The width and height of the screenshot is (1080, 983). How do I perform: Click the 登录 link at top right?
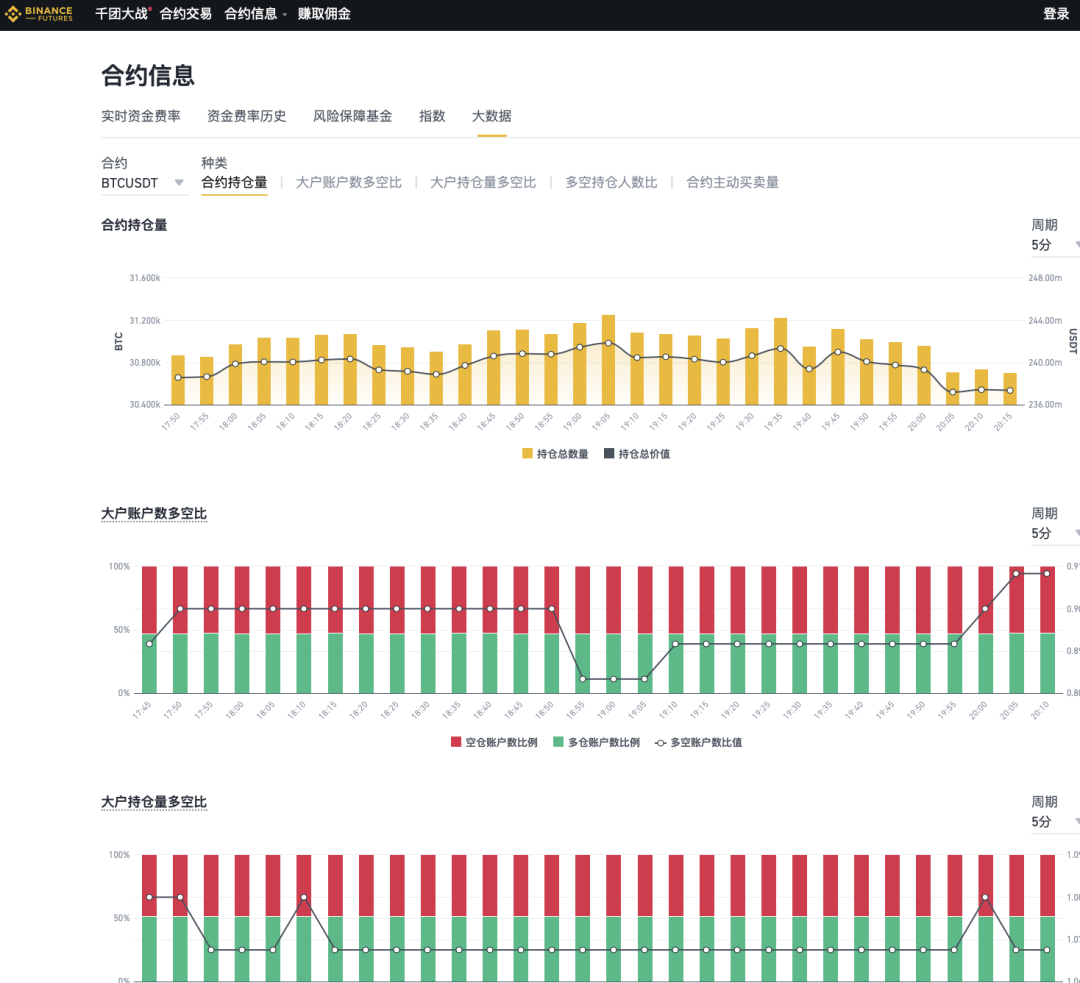pos(1054,14)
